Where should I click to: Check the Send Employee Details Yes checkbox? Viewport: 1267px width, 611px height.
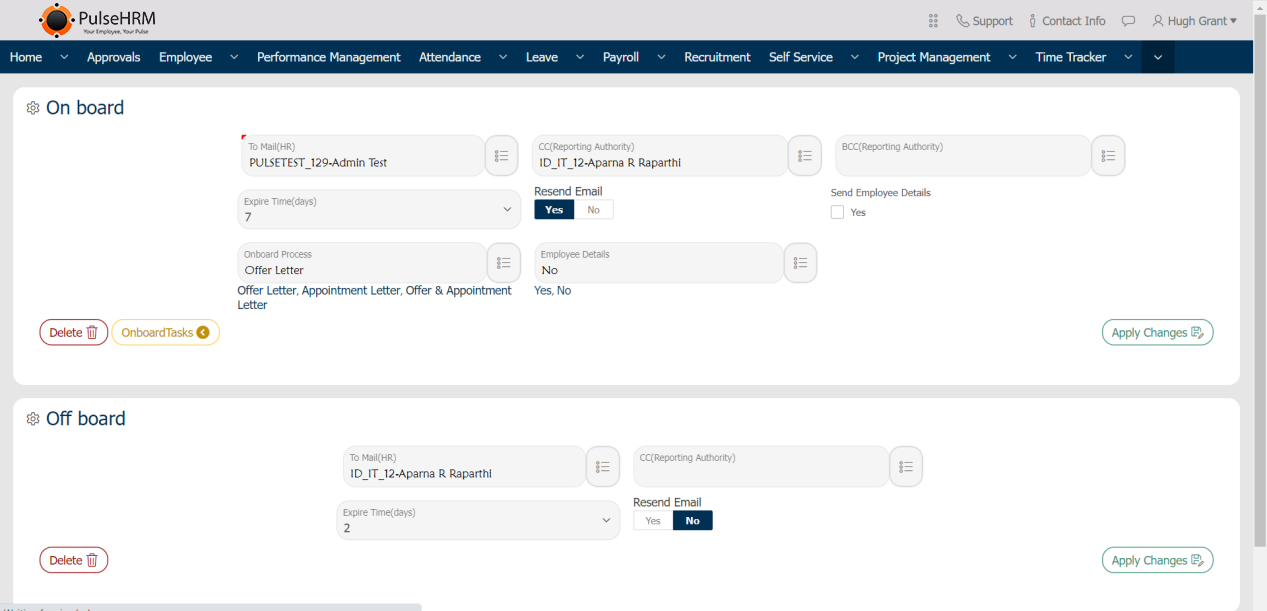pyautogui.click(x=838, y=212)
